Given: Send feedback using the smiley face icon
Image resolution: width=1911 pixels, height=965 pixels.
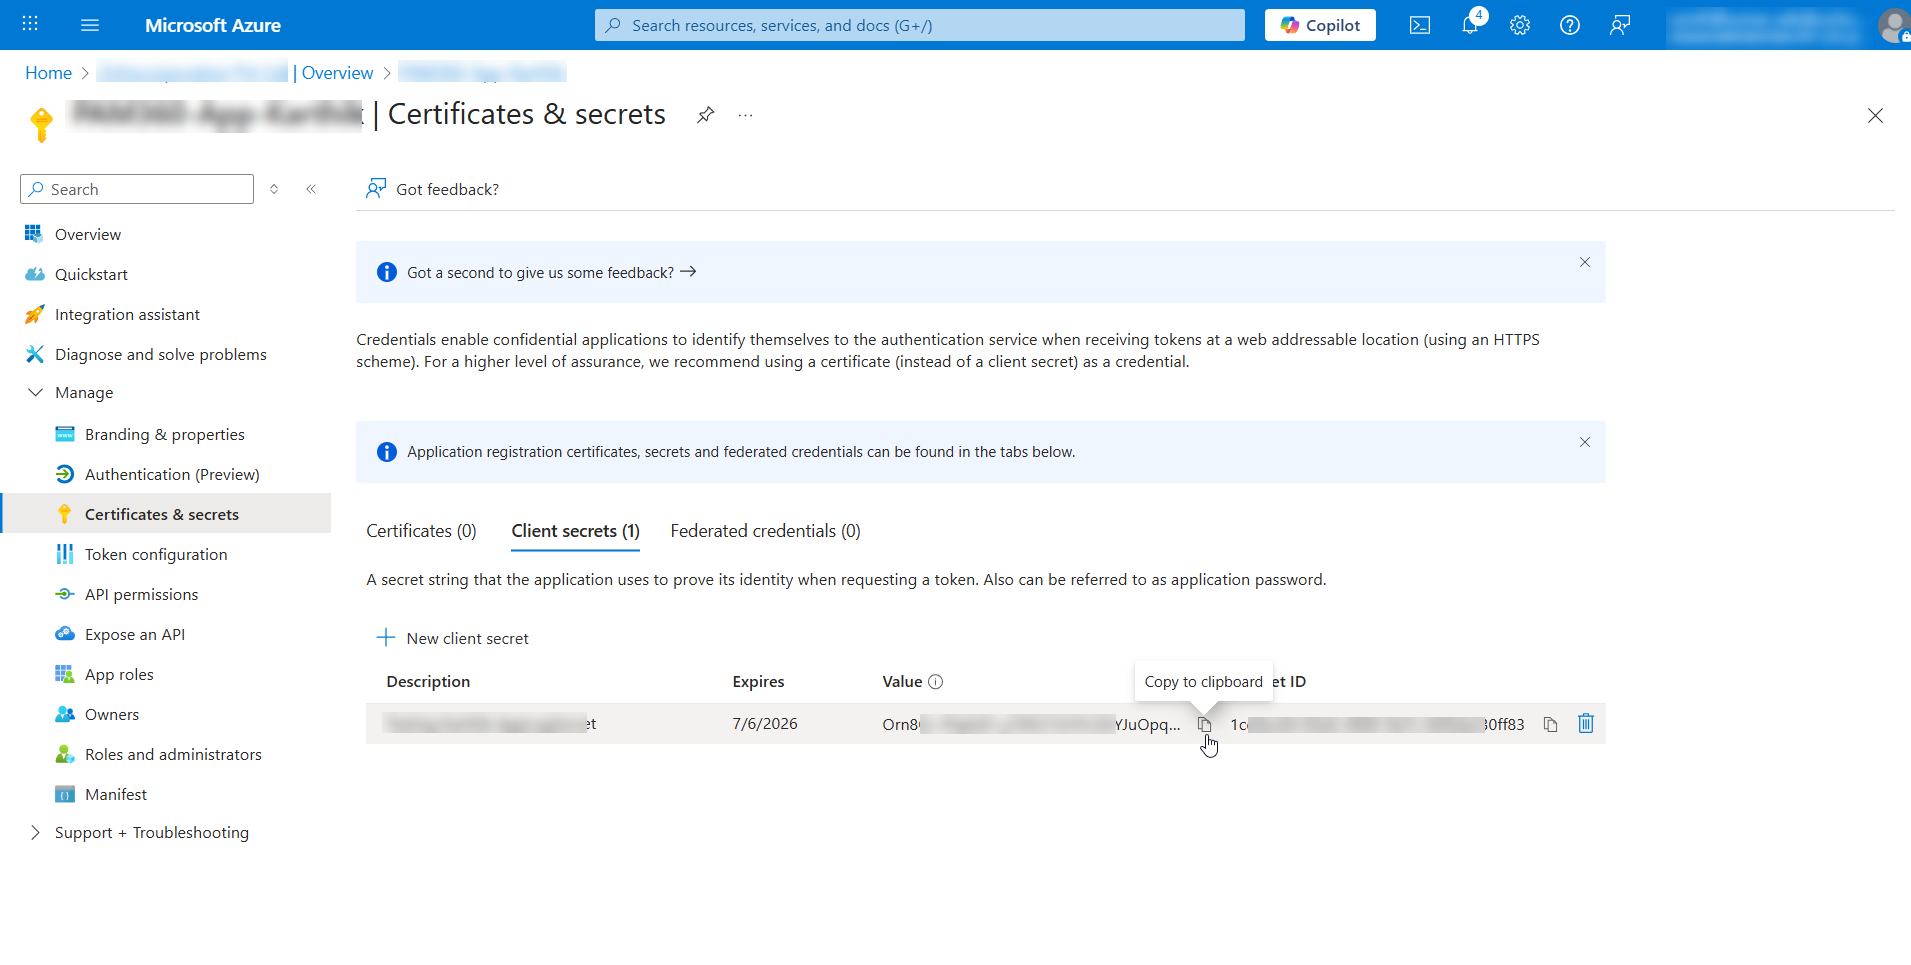Looking at the screenshot, I should tap(1620, 25).
